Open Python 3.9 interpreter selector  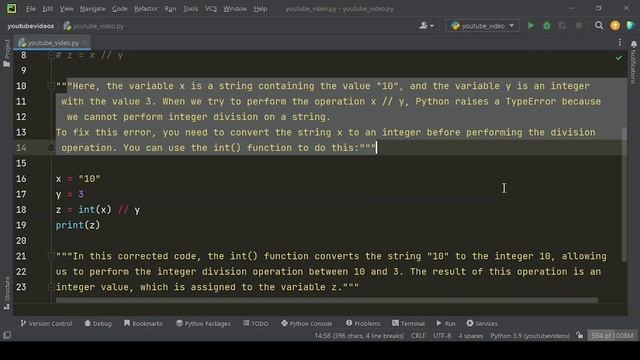(530, 336)
